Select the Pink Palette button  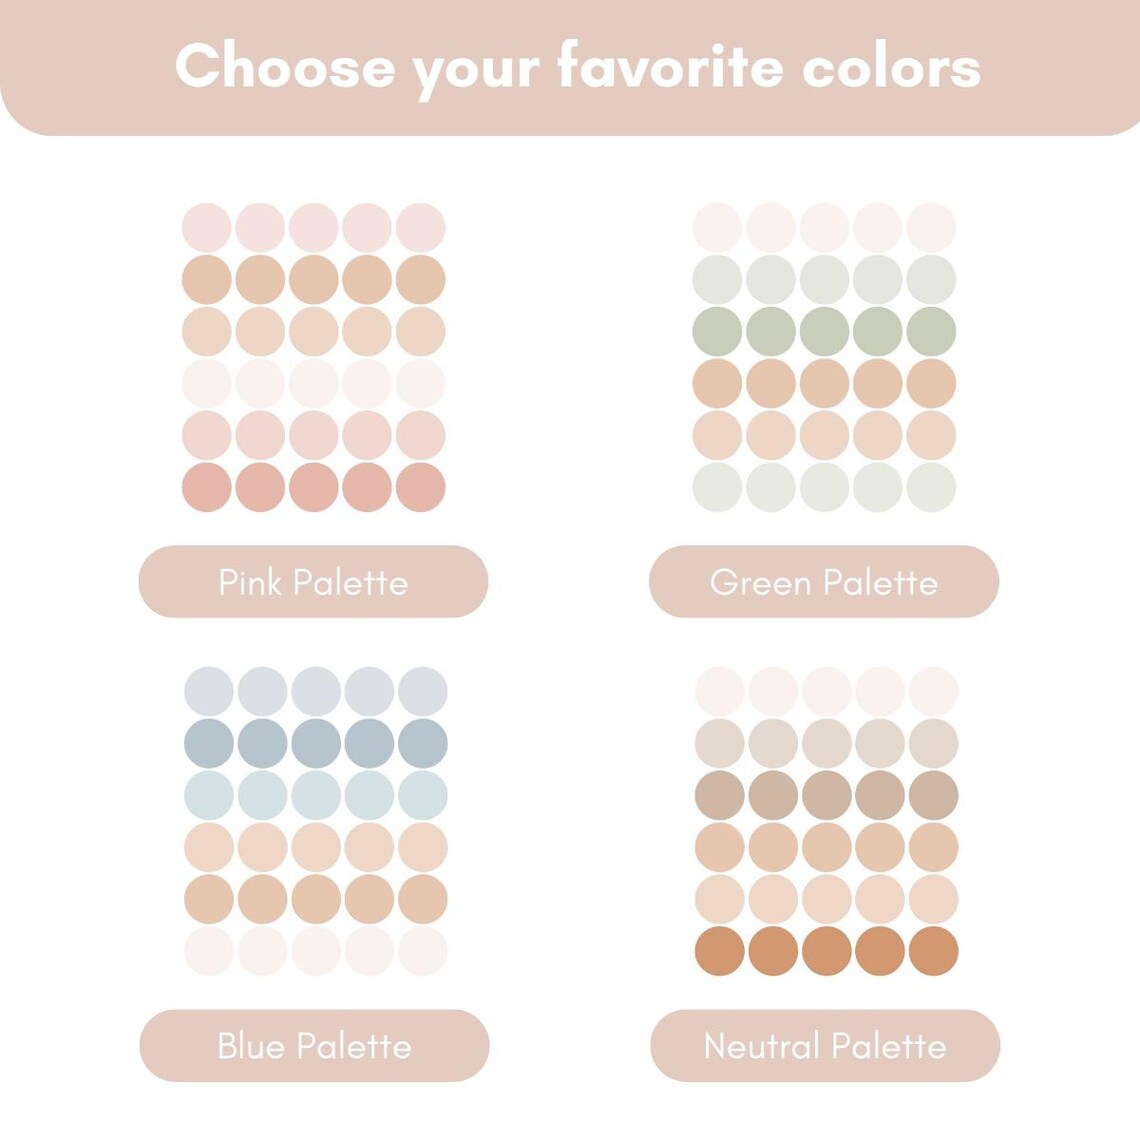[x=313, y=582]
